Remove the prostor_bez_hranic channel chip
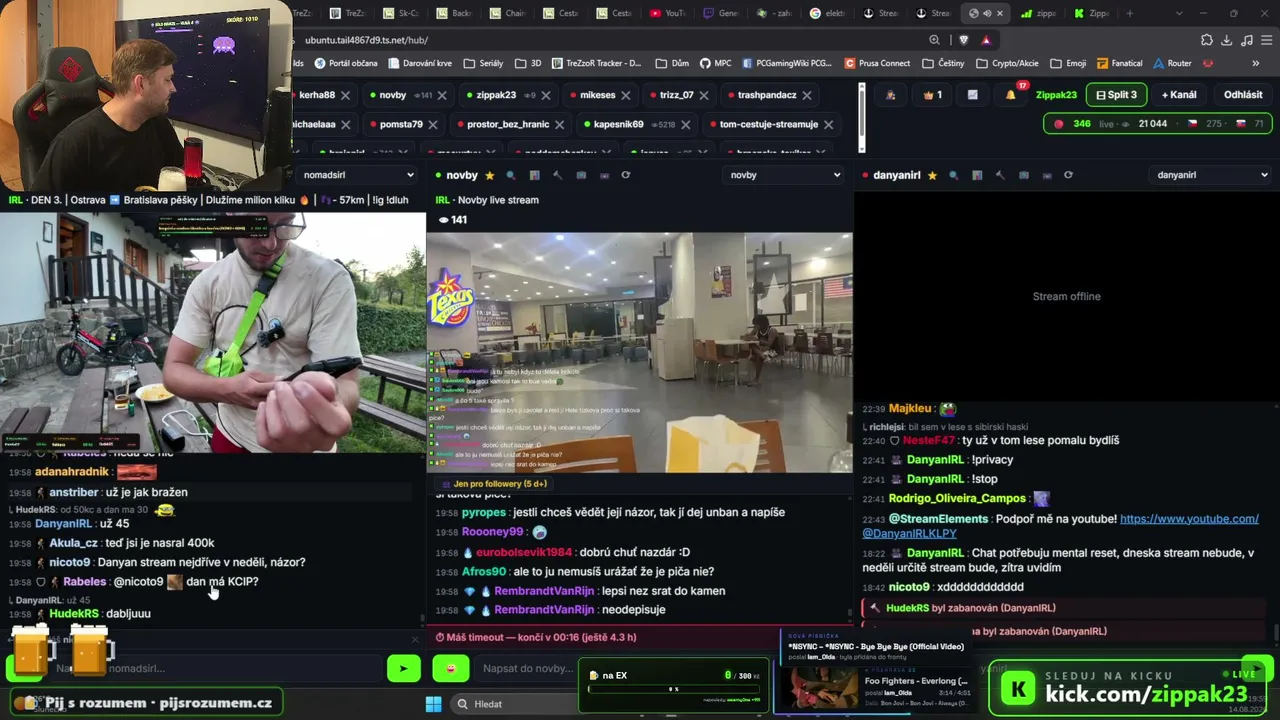This screenshot has height=720, width=1280. tap(560, 125)
